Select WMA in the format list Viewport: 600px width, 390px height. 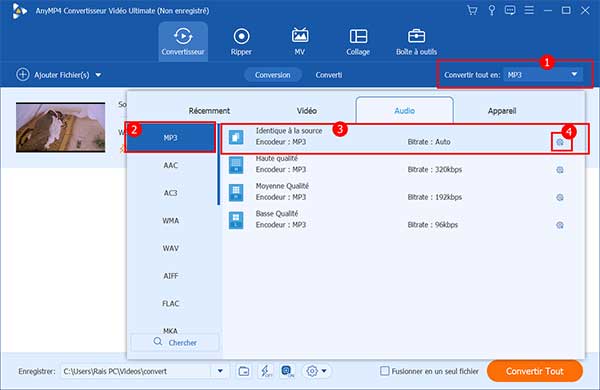pos(170,221)
